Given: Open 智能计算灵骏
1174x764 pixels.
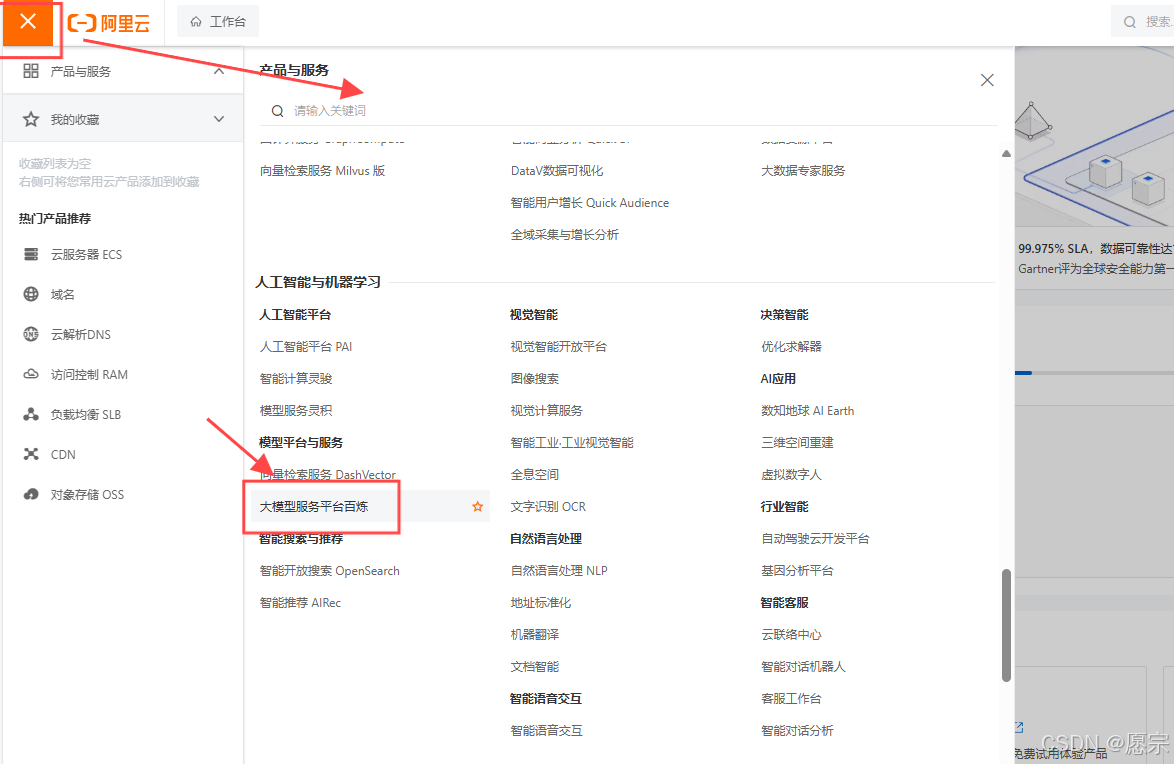Looking at the screenshot, I should (x=296, y=379).
